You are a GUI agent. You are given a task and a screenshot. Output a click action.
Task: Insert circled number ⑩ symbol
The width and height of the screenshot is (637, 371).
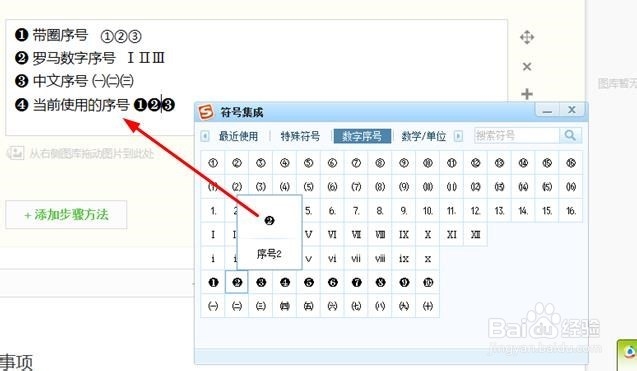tap(428, 163)
